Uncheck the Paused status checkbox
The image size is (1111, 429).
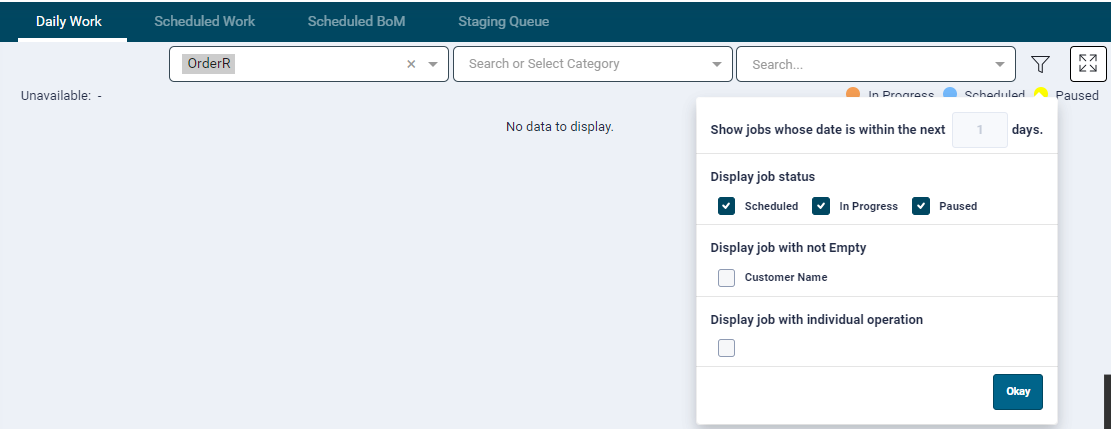[921, 206]
